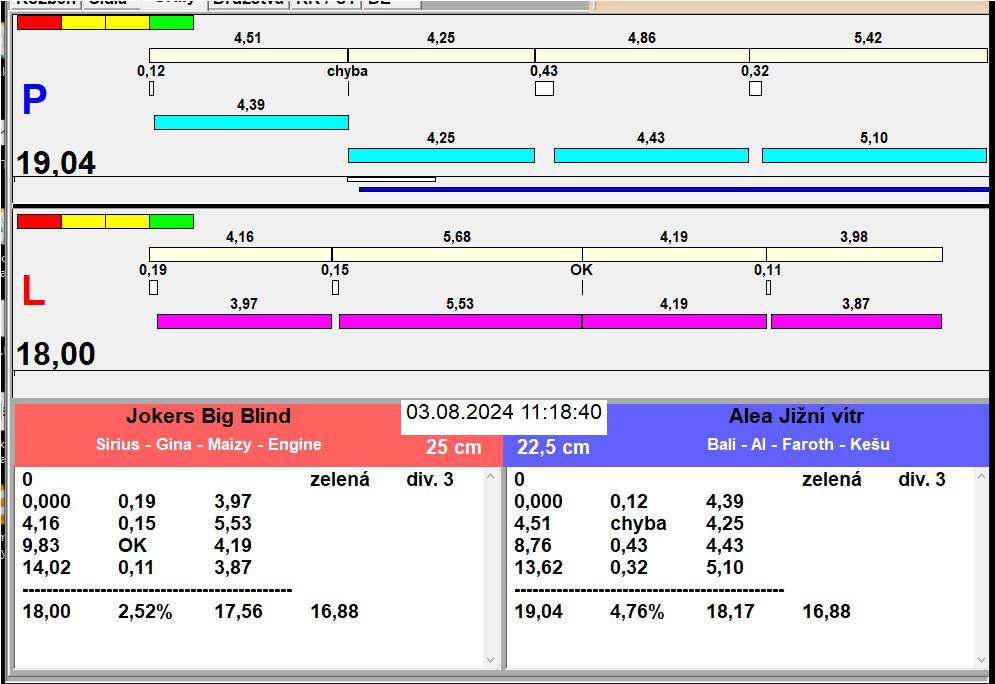Screen dimensions: 995x684
Task: Select the 'chyba' row in Alea results
Action: pos(638,523)
